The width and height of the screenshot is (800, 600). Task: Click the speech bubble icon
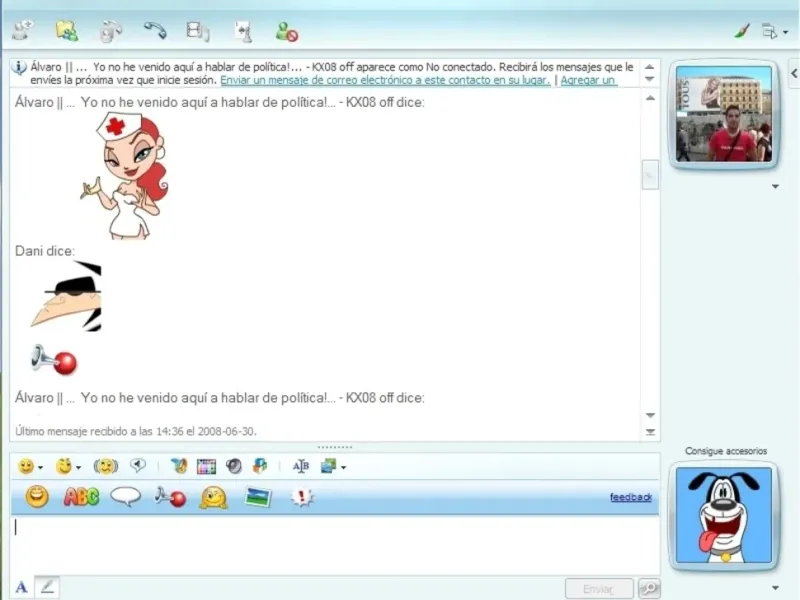pos(126,496)
